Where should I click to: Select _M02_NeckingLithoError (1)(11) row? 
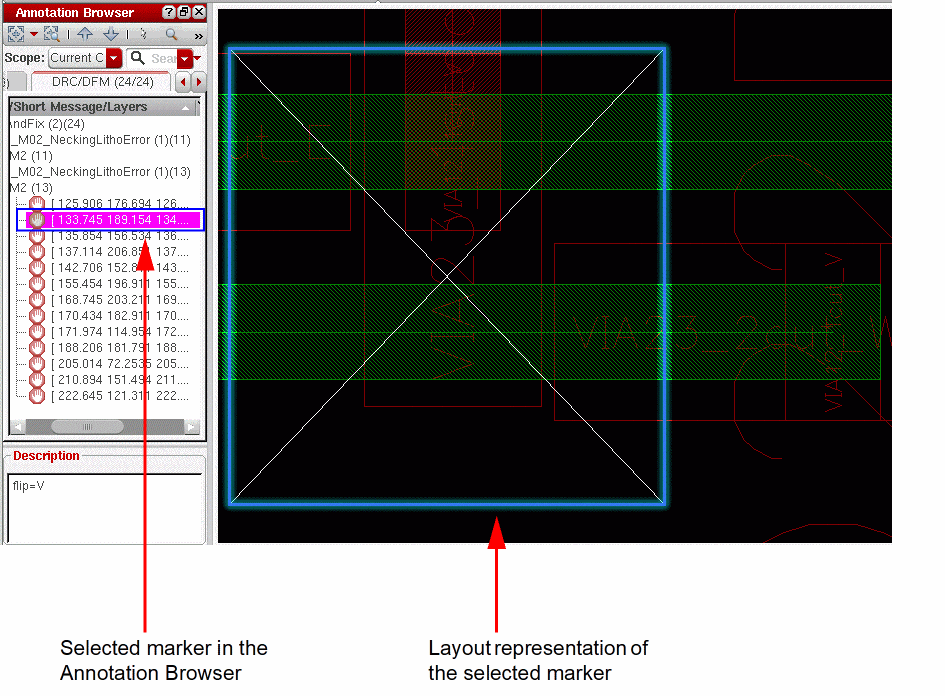point(101,140)
